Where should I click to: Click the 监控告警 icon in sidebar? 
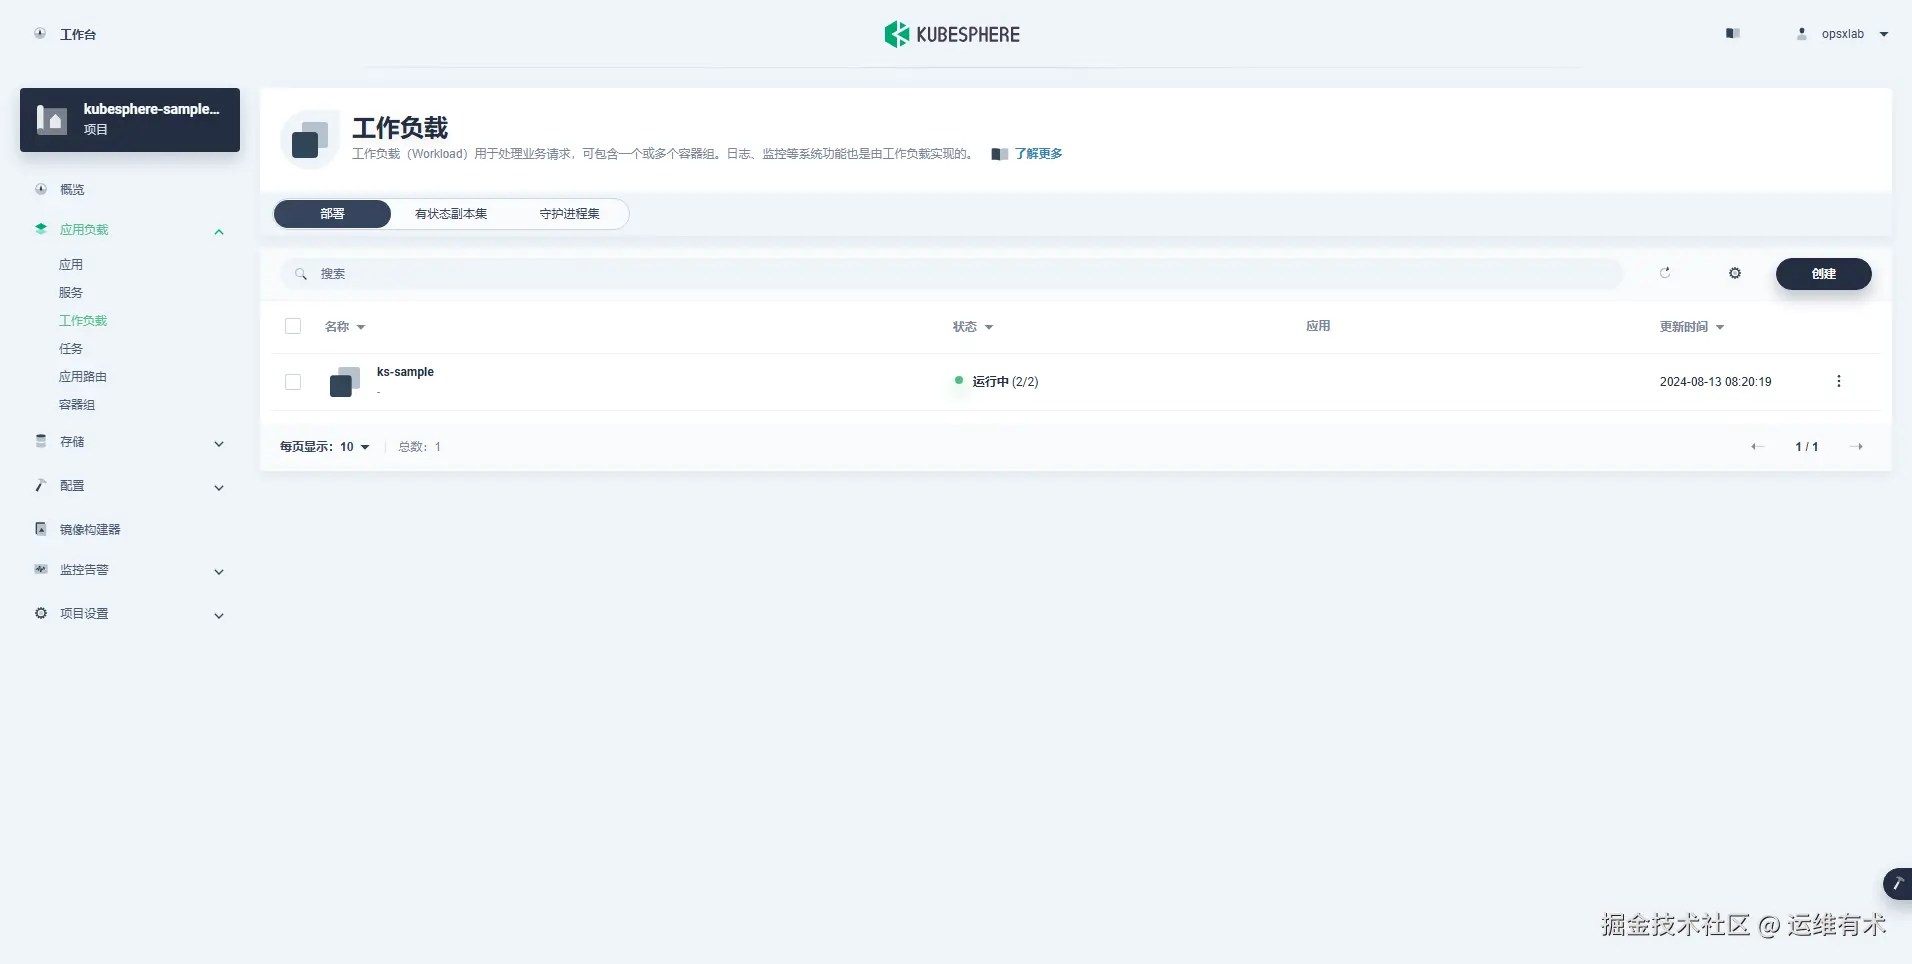(40, 569)
